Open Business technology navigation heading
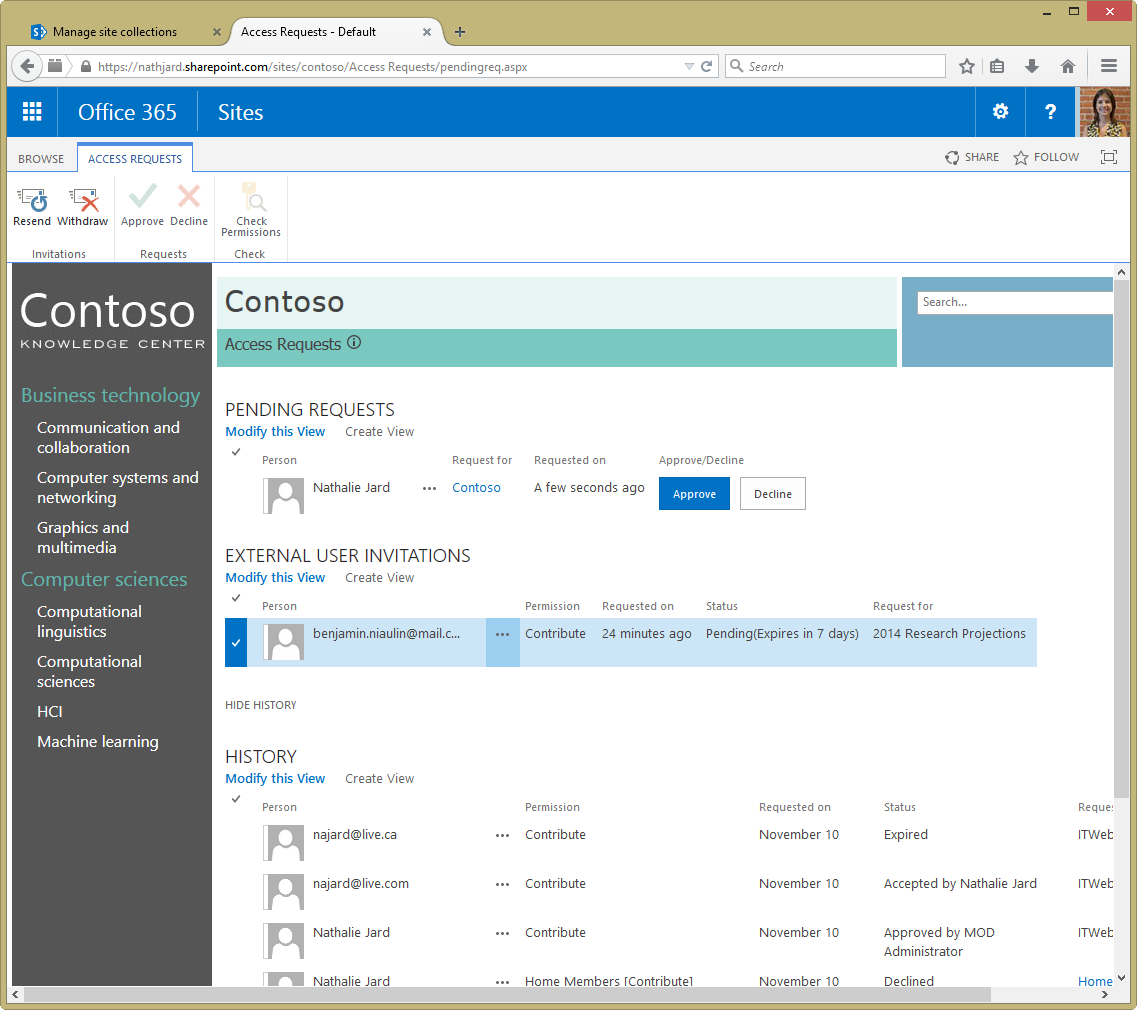 click(110, 395)
